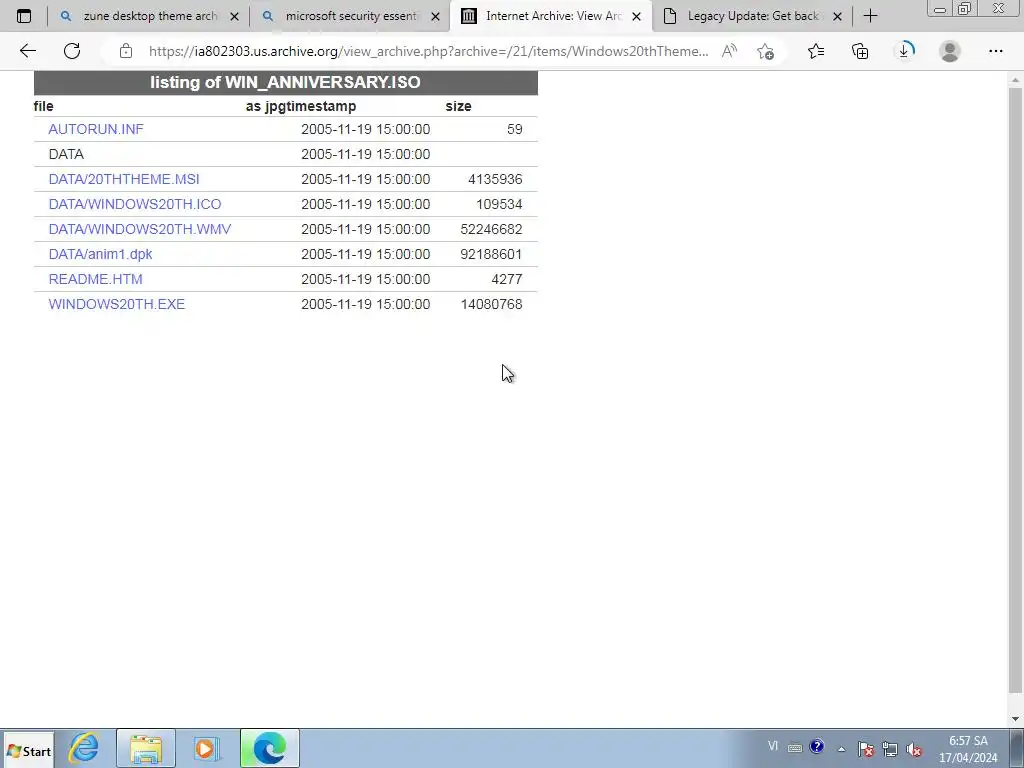Open README.HTM link
This screenshot has height=768, width=1024.
click(x=95, y=279)
